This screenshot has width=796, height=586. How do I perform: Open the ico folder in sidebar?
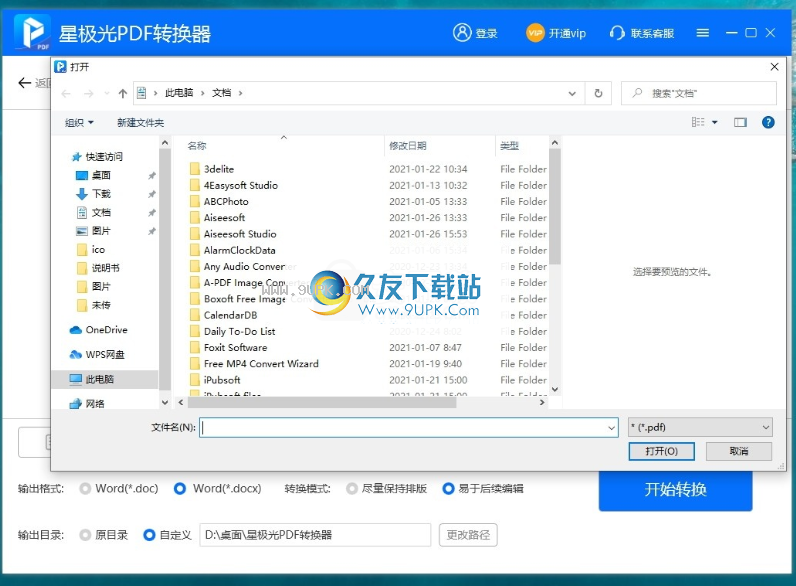(x=98, y=250)
